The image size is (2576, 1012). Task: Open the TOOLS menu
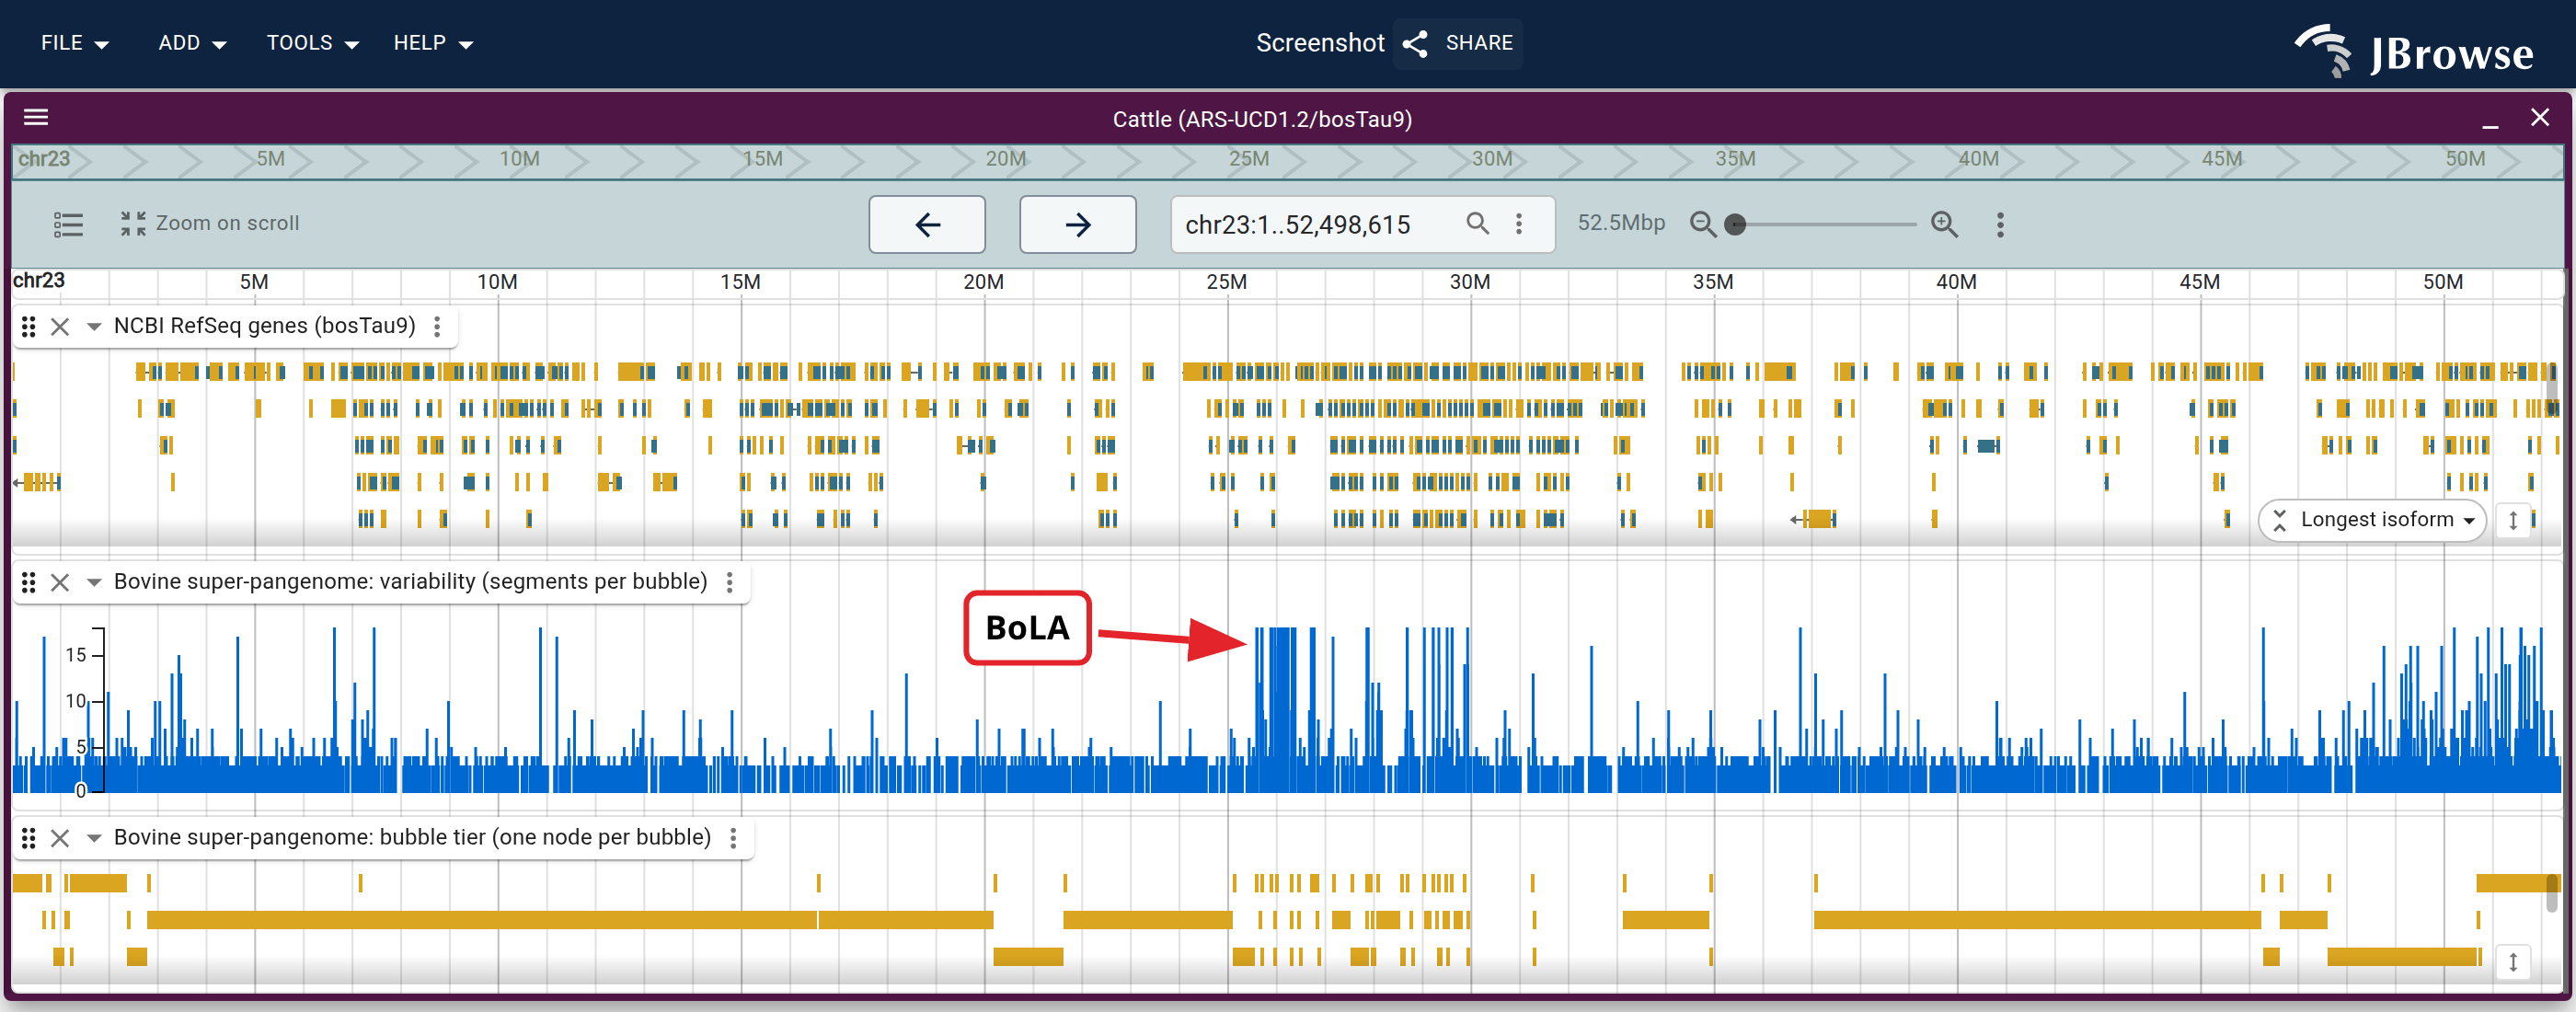312,43
